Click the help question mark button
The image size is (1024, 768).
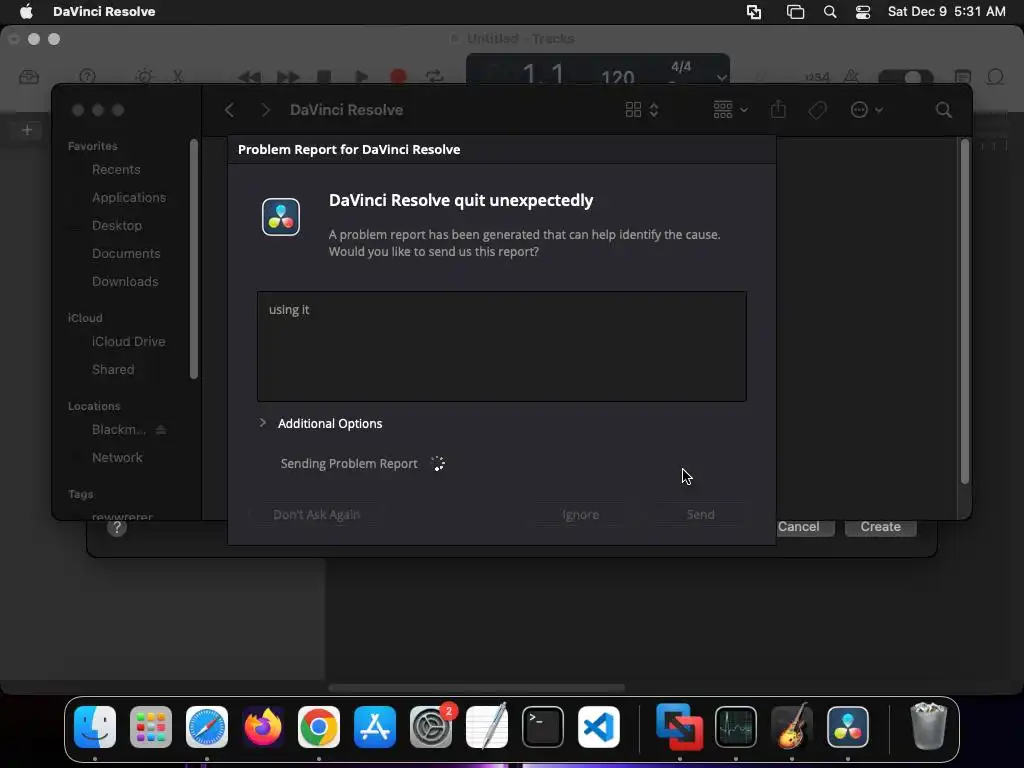click(117, 528)
